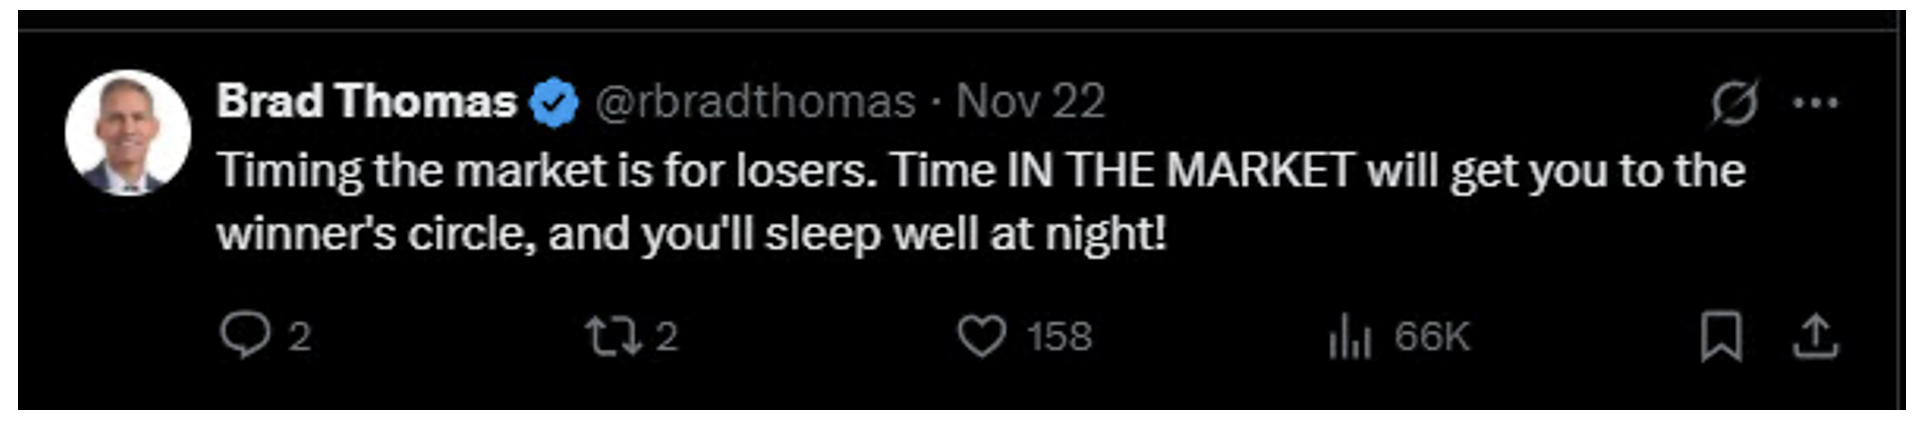Click the repost arrows icon
1922x424 pixels.
pos(613,337)
